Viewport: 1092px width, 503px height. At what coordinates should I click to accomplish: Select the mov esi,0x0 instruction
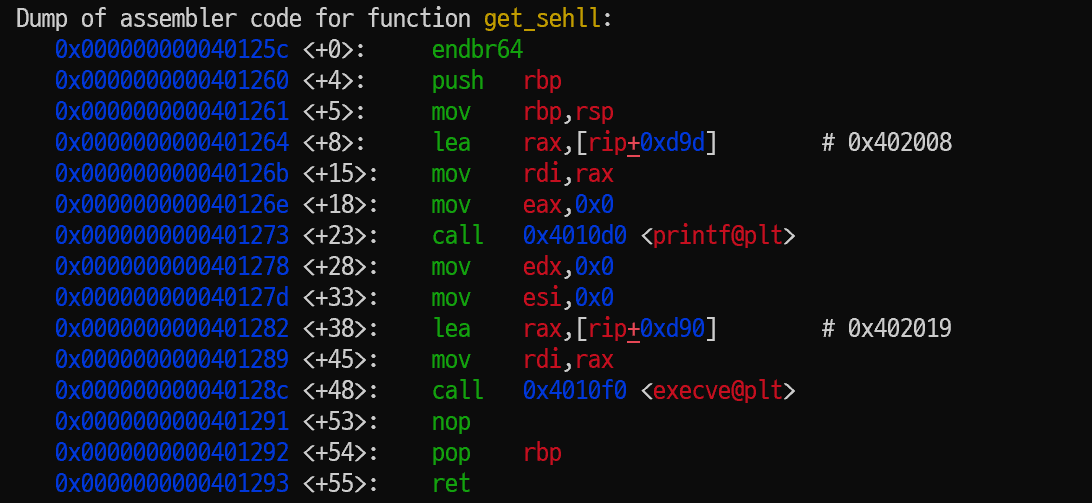(522, 297)
